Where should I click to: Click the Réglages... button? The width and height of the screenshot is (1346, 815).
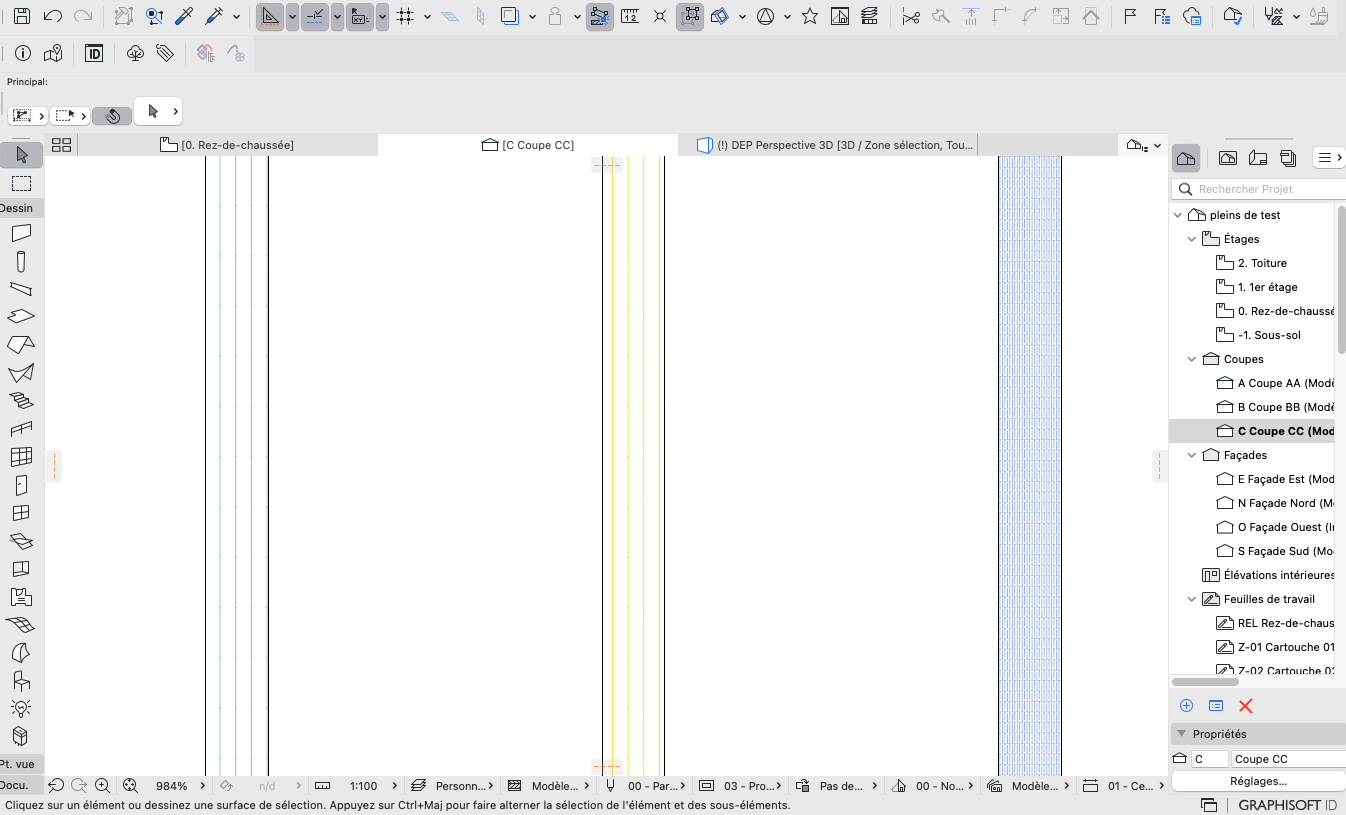click(1258, 781)
